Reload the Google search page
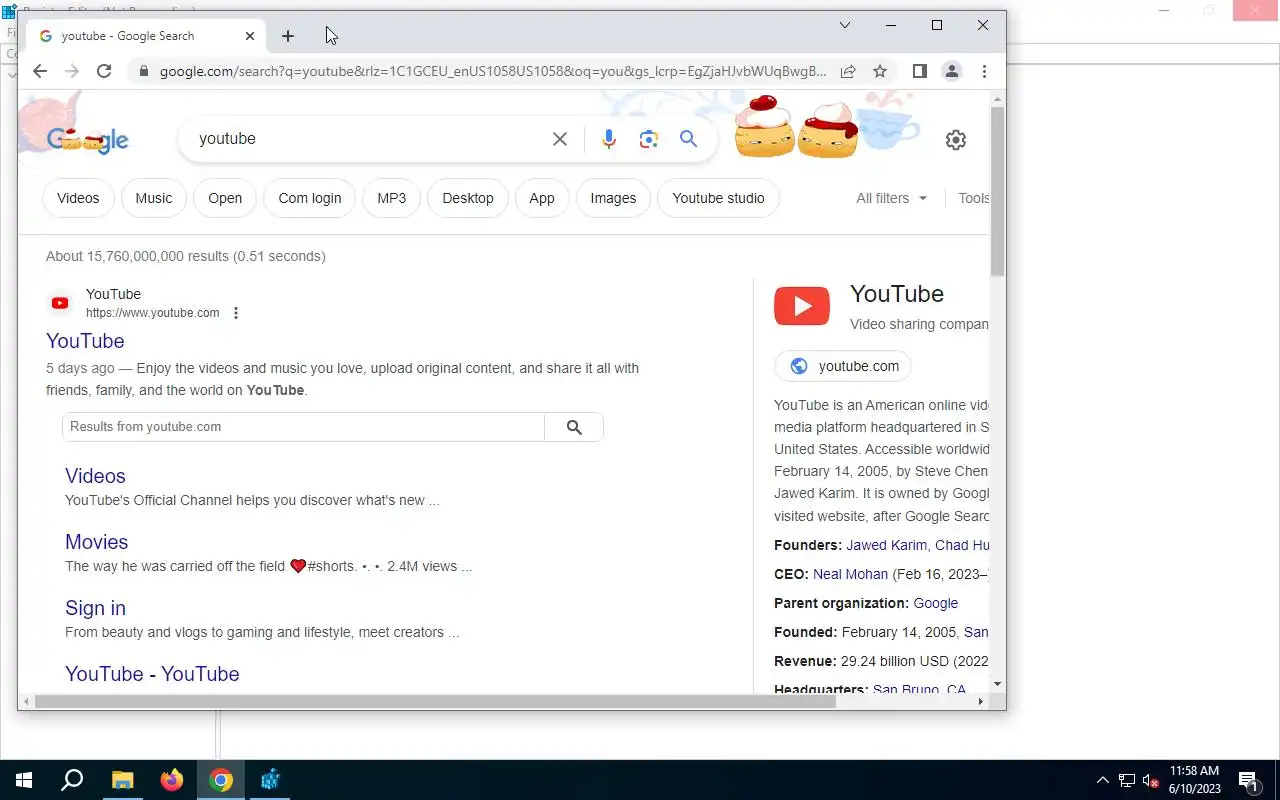Image resolution: width=1280 pixels, height=800 pixels. click(x=104, y=71)
